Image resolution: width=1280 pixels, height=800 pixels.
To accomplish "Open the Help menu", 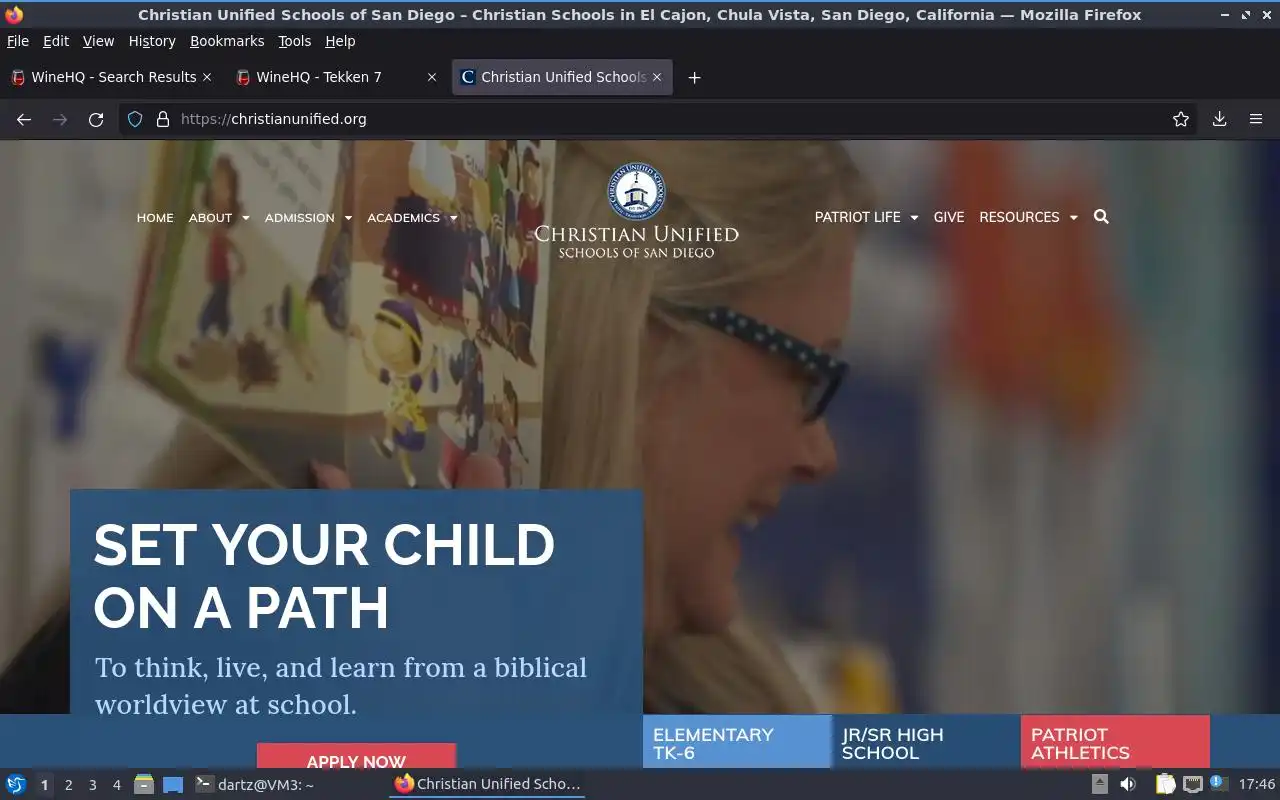I will 340,41.
